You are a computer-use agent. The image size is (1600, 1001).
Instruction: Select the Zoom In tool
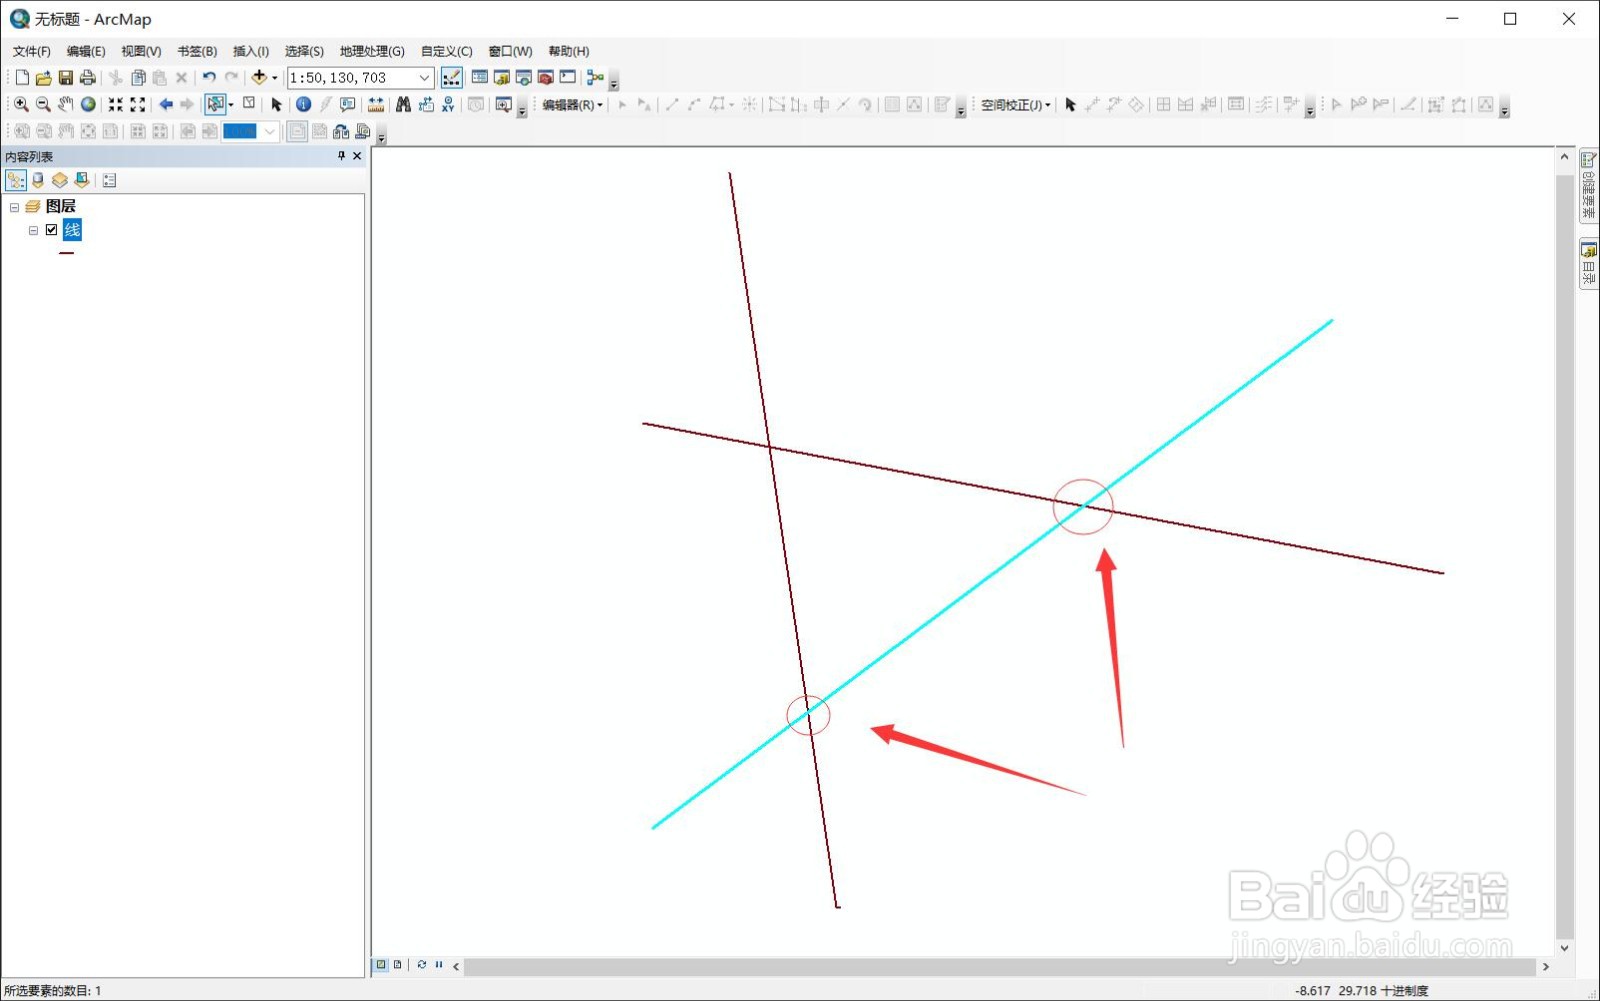click(21, 104)
